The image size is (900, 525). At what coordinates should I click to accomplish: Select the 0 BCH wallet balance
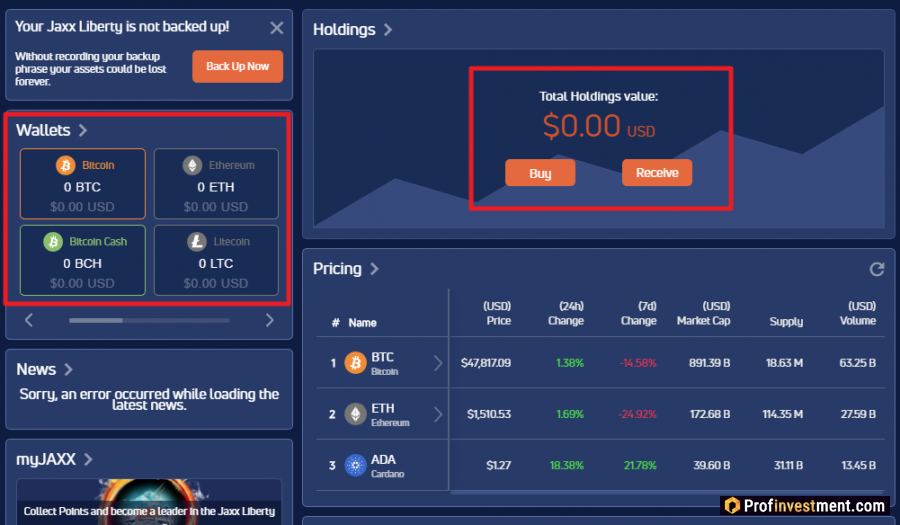82,263
